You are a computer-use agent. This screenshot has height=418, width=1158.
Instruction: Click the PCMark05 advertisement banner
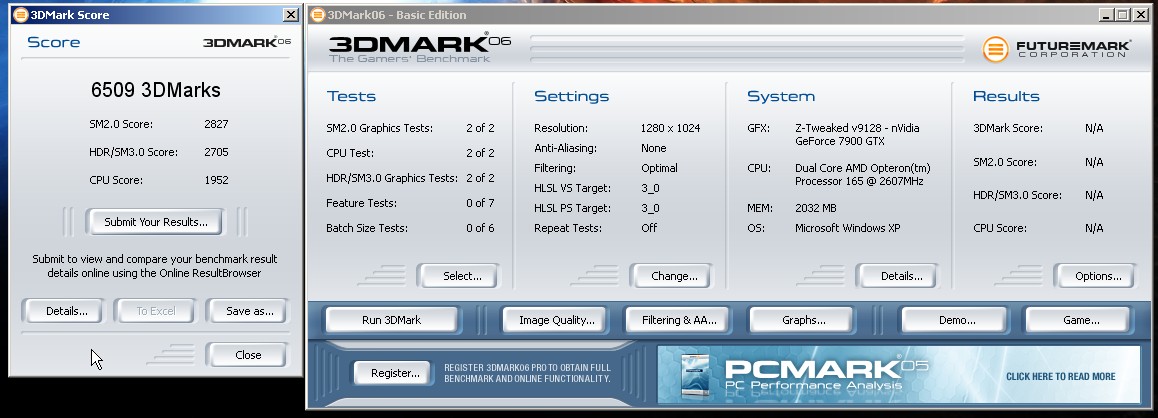(x=897, y=374)
